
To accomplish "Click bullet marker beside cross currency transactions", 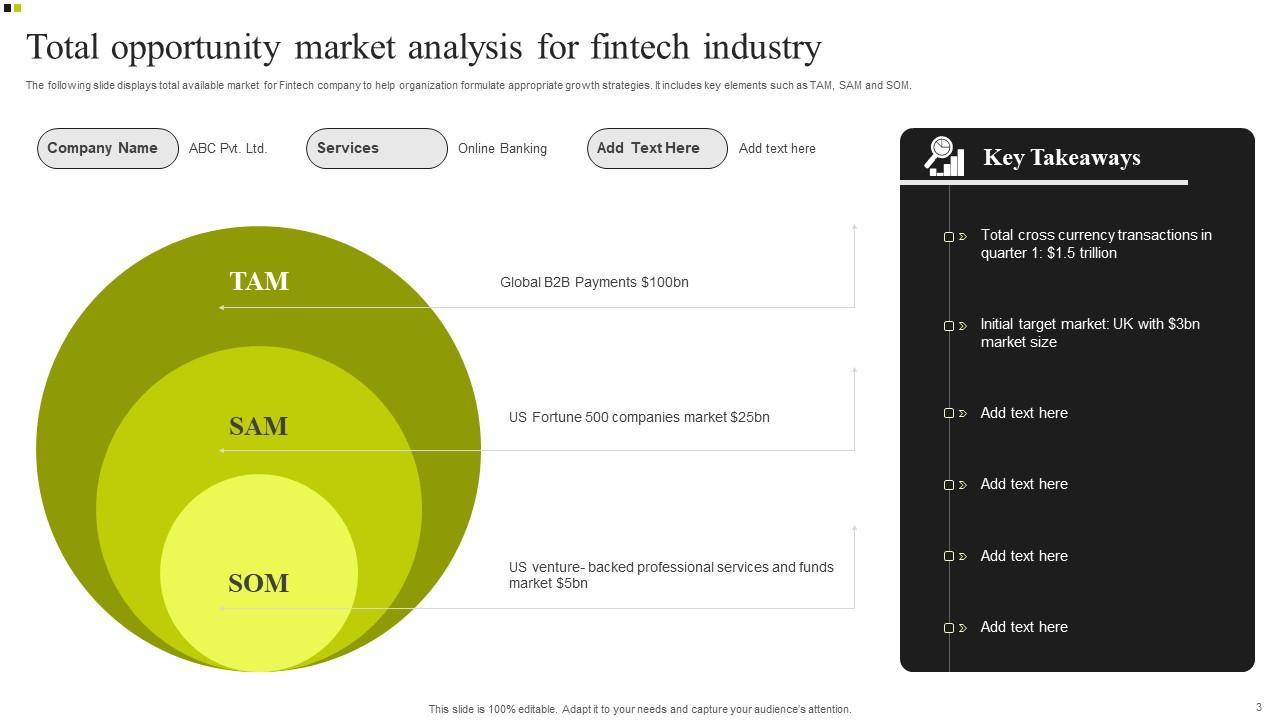I will click(x=949, y=237).
